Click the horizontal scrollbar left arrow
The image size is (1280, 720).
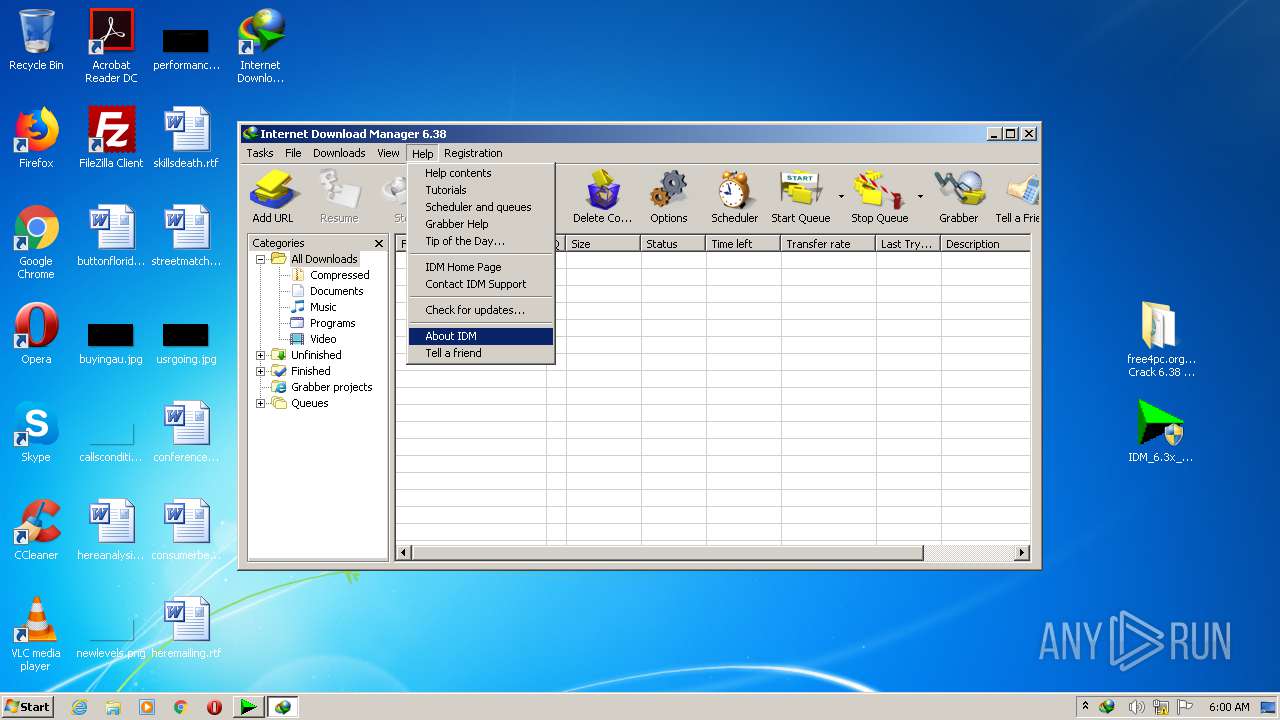pyautogui.click(x=404, y=553)
